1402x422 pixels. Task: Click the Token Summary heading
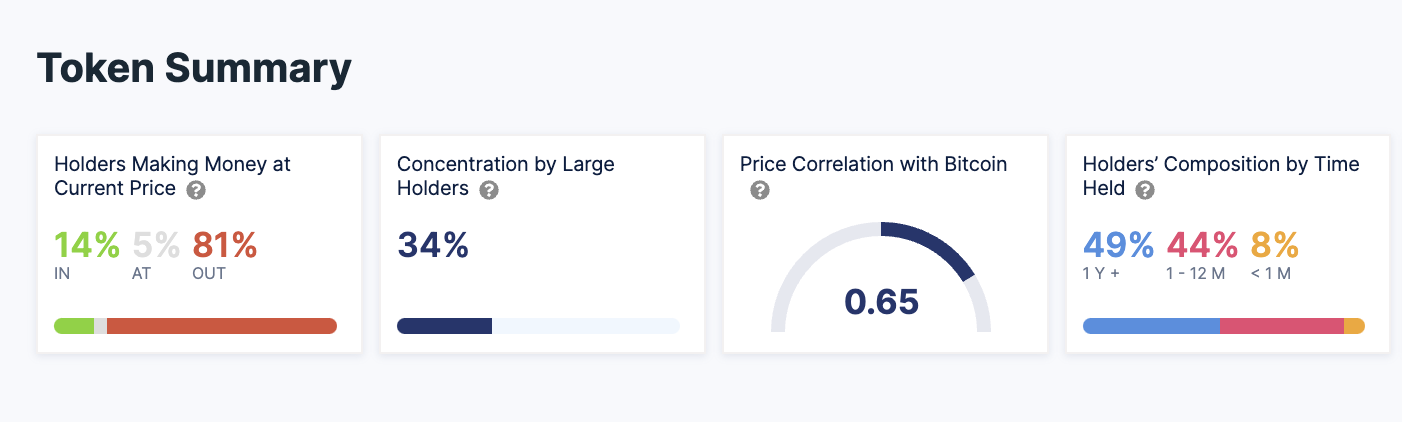194,68
